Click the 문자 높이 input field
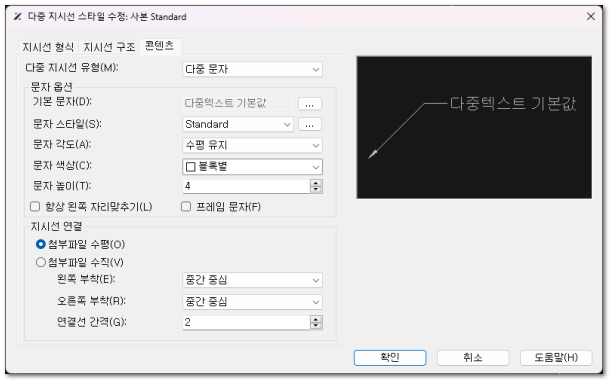Screen dimensions: 612x383 click(x=246, y=186)
